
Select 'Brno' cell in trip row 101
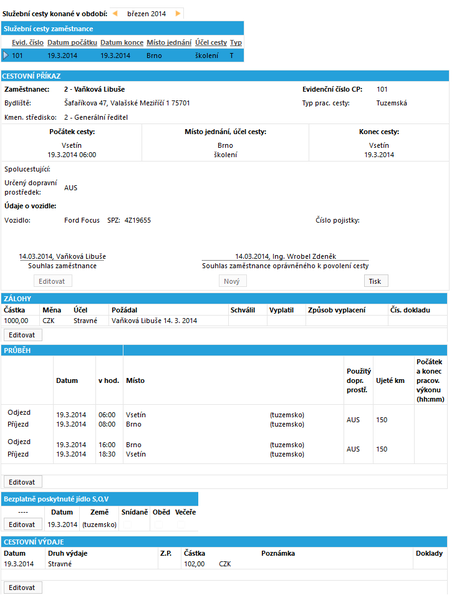click(x=154, y=55)
